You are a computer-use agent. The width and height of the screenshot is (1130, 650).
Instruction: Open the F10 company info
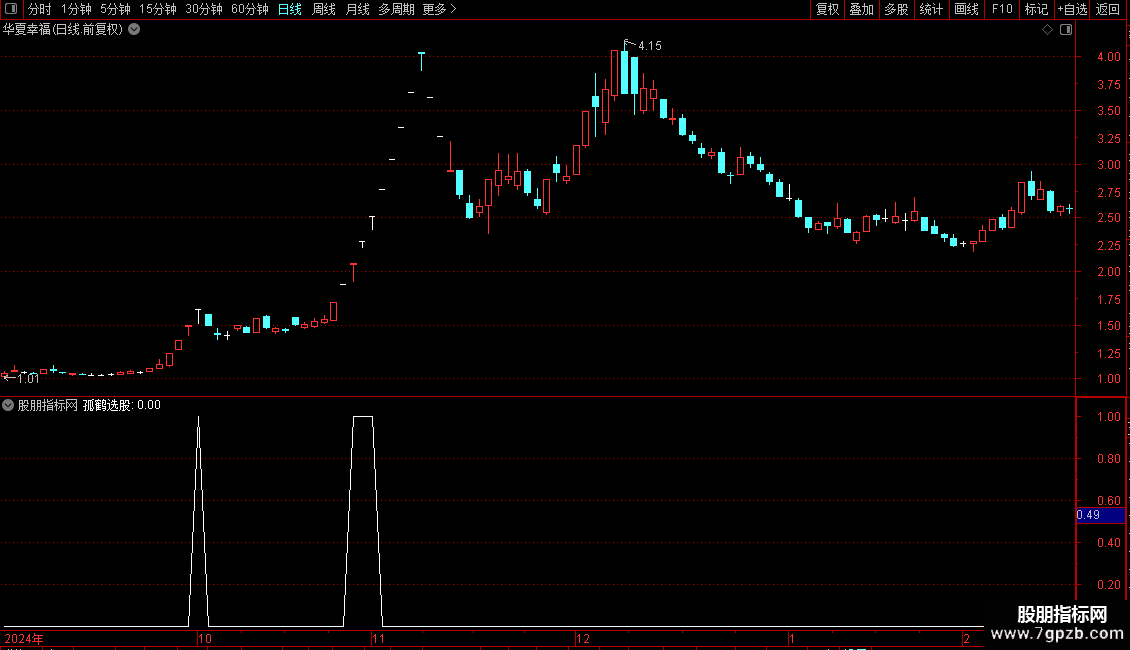[1002, 9]
